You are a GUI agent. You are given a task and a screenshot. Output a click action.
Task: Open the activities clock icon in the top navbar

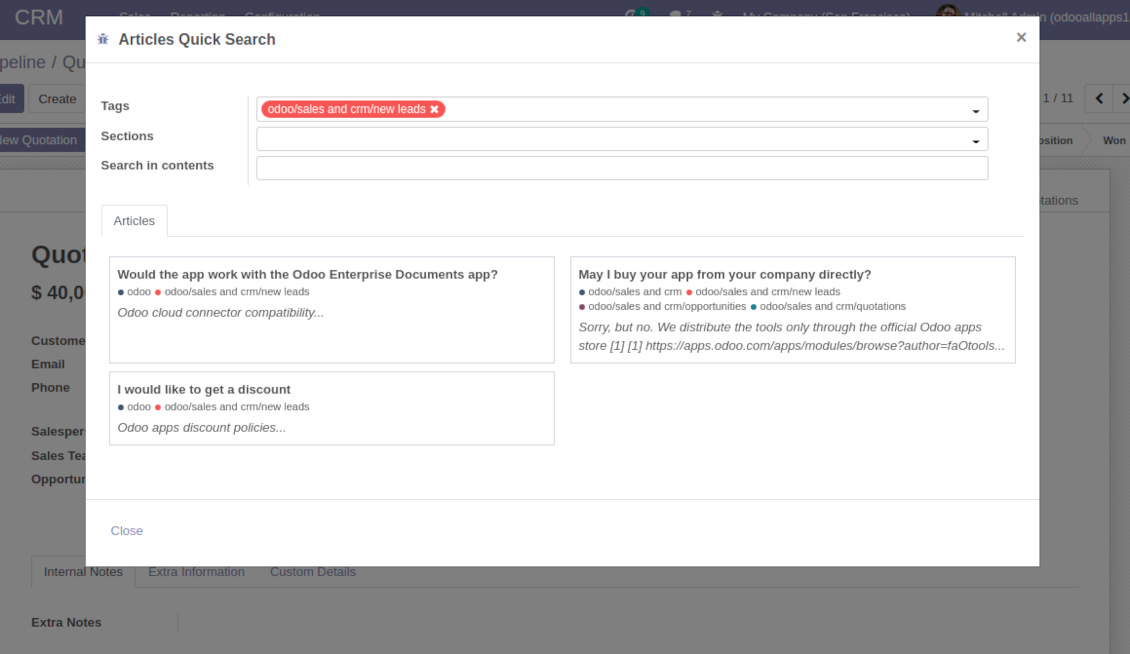coord(636,13)
